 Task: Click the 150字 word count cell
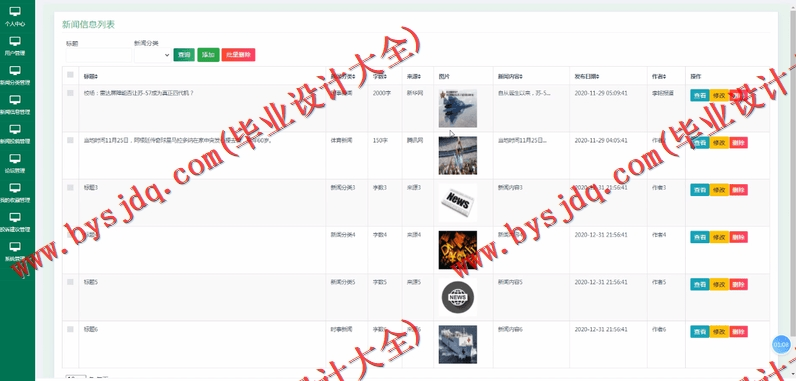pos(380,141)
